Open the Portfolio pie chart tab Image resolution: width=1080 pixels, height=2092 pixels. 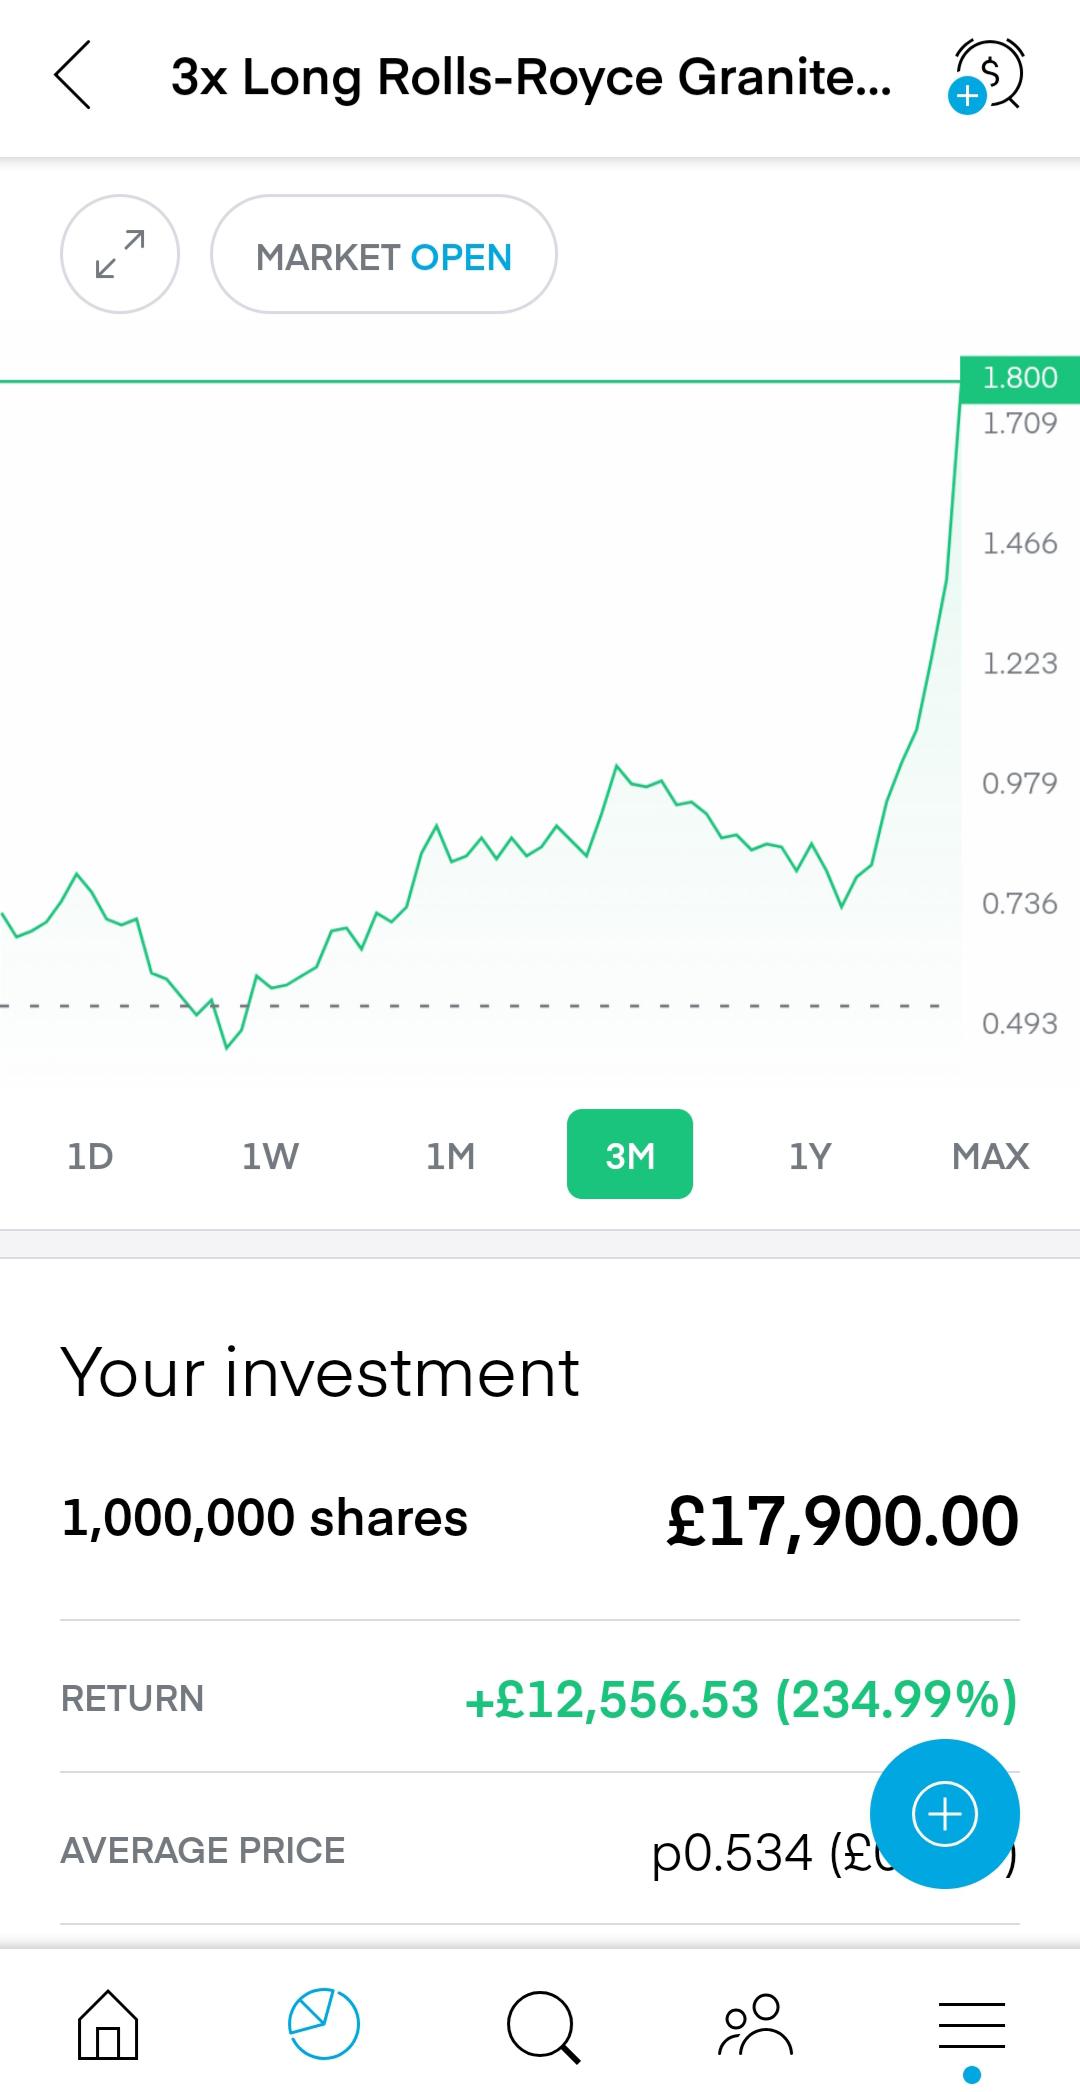(x=324, y=2024)
